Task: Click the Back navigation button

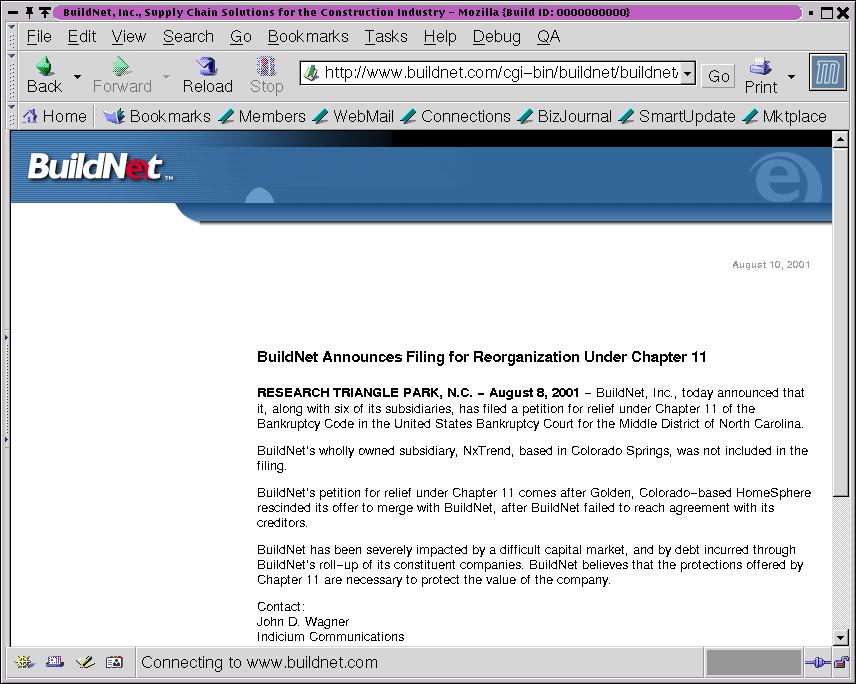Action: (44, 75)
